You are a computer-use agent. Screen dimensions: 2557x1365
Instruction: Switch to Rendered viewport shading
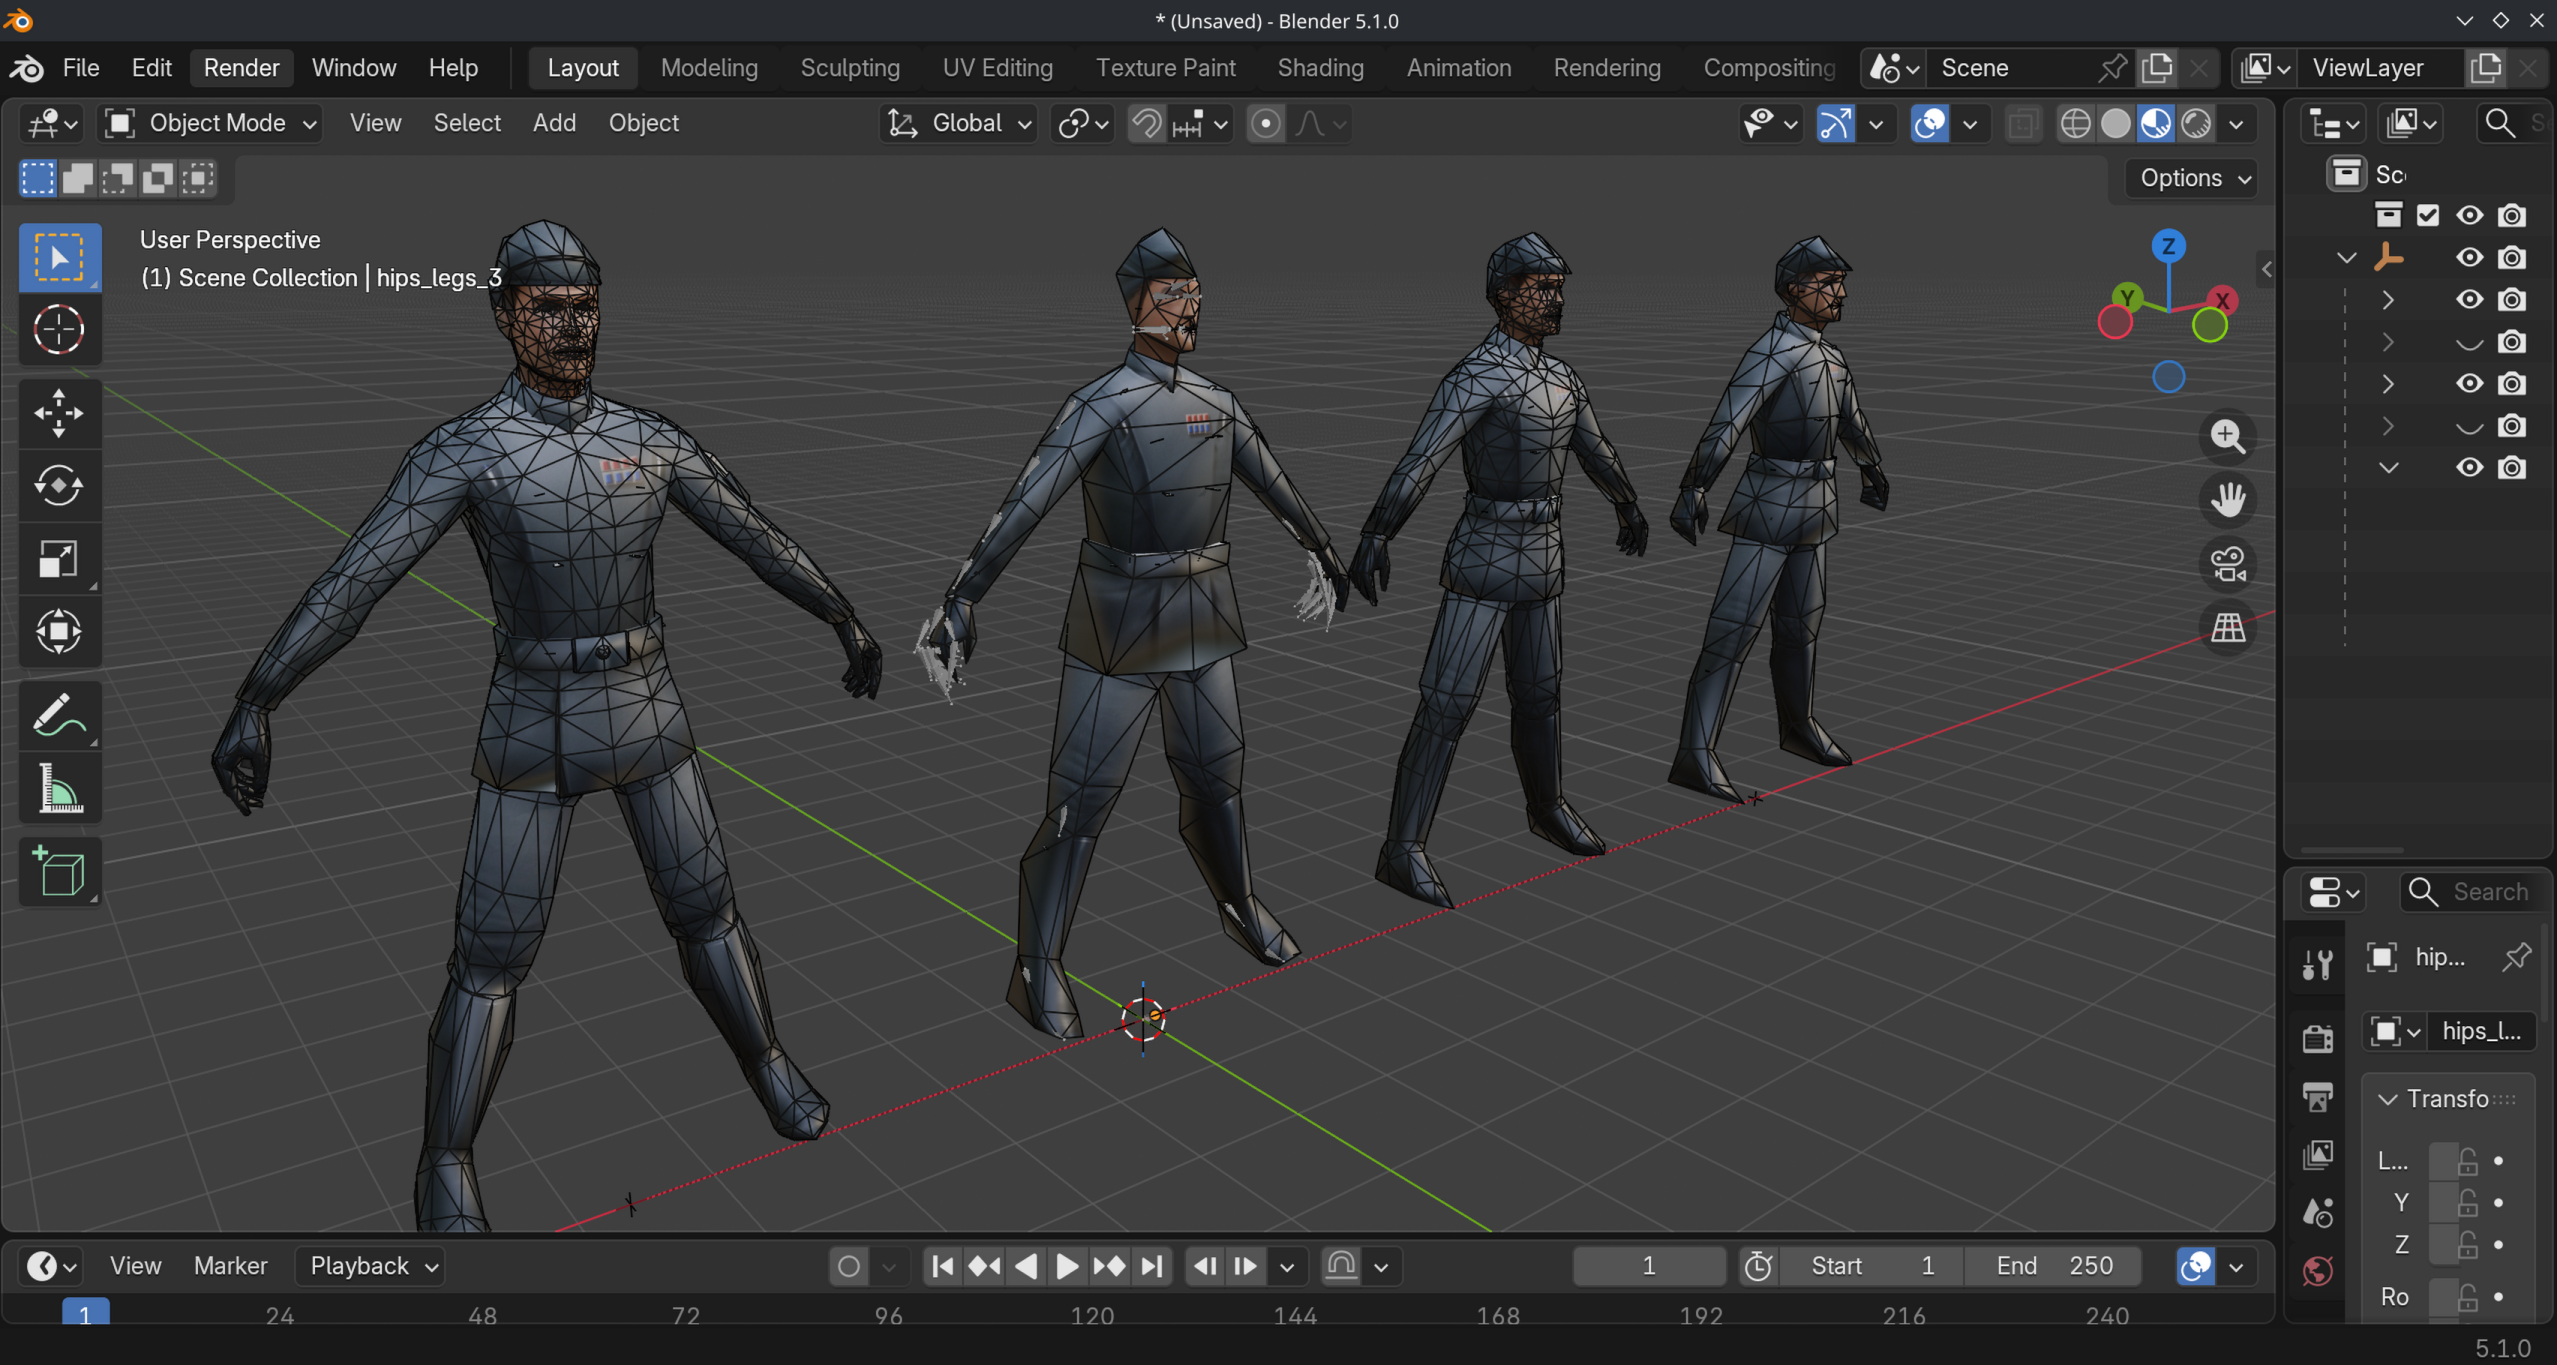coord(2196,123)
